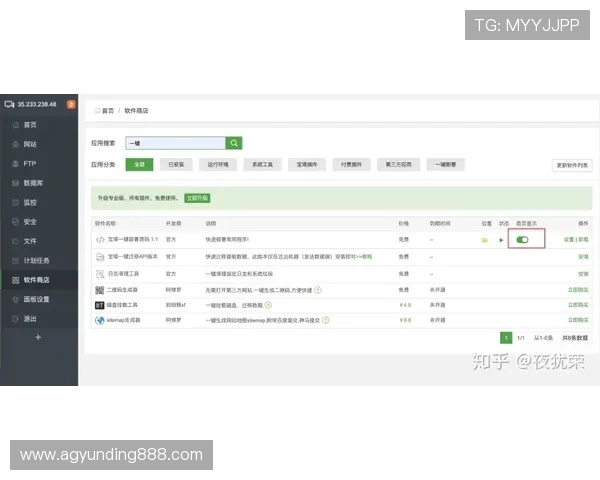This screenshot has height=480, width=600.
Task: Click the 二维码生成器 name text
Action: [x=122, y=290]
